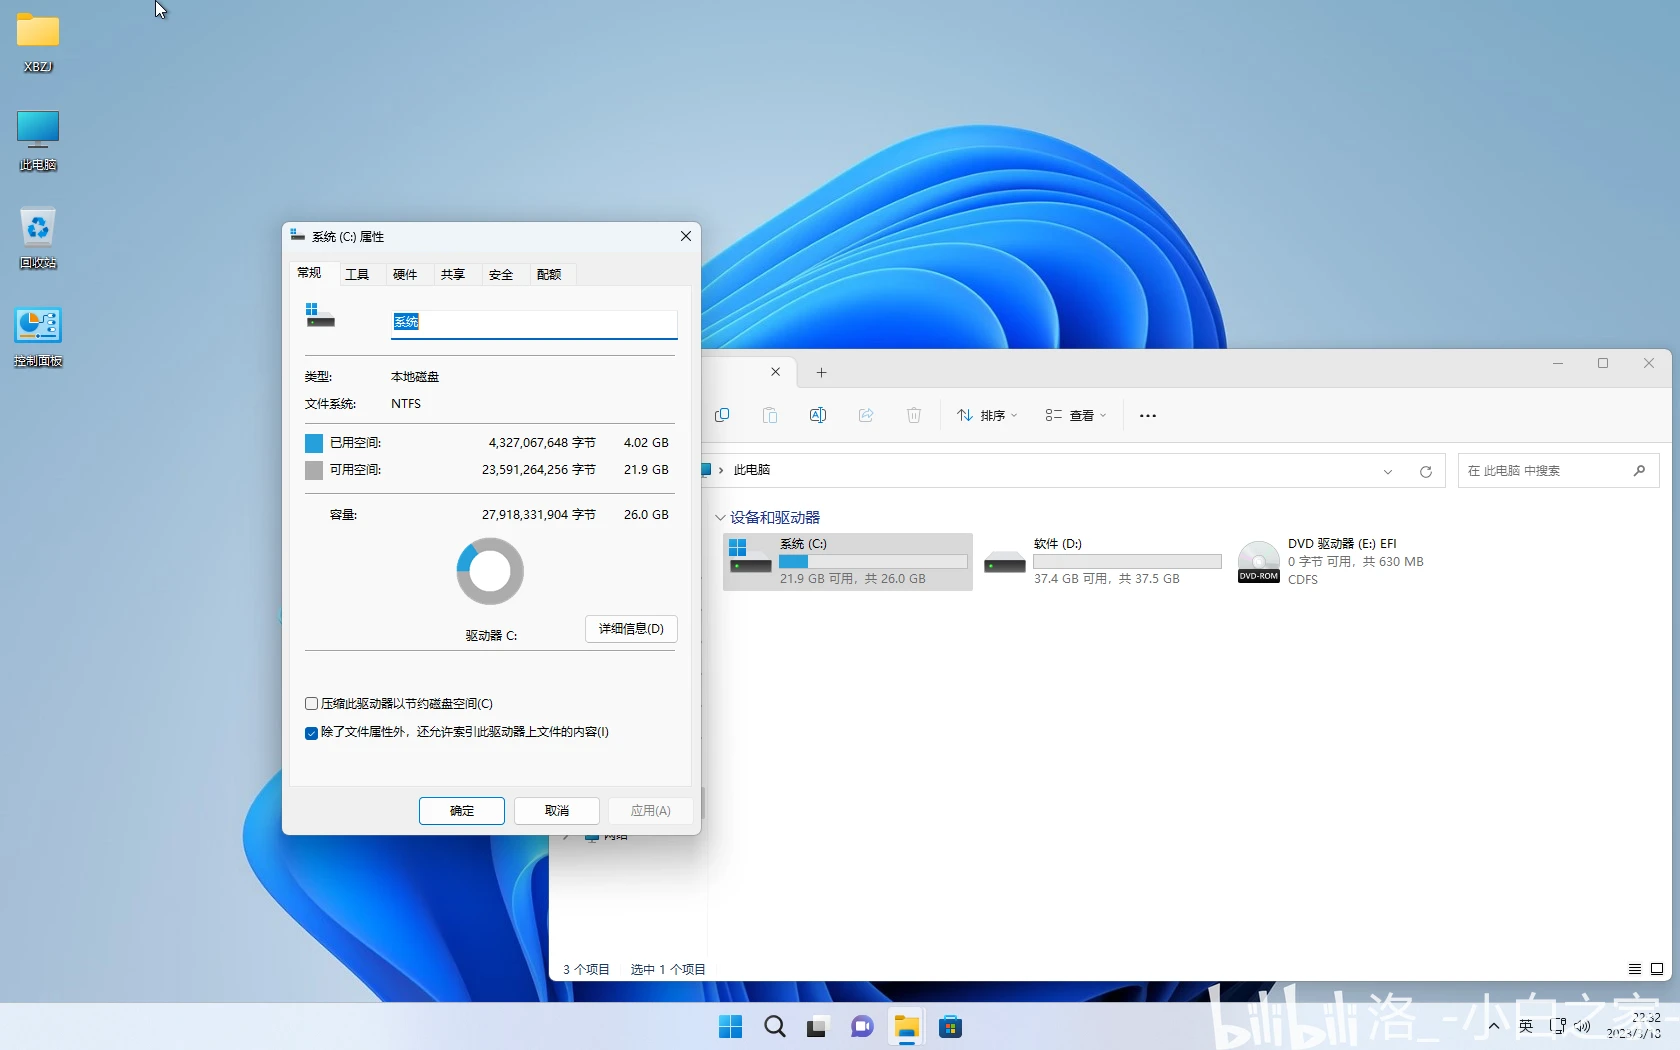Switch to the 共享 tab
Screen dimensions: 1680x1050
[453, 274]
